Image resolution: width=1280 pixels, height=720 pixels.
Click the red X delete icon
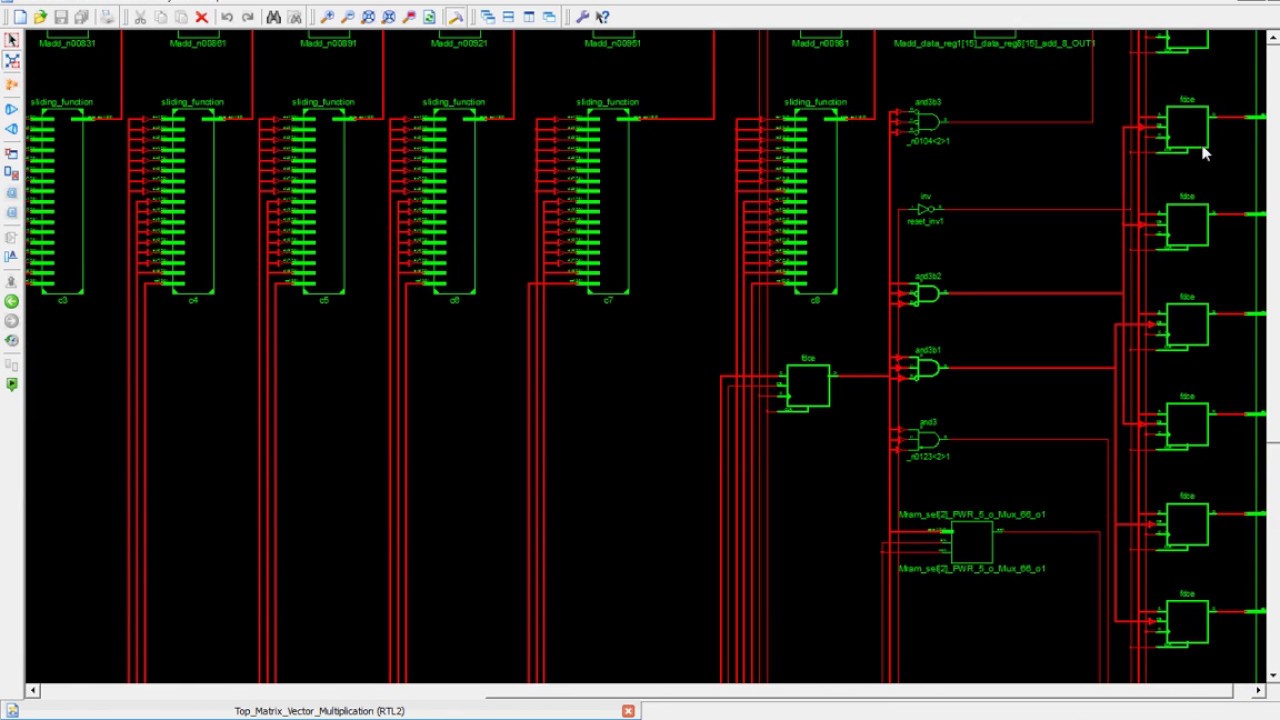point(201,17)
